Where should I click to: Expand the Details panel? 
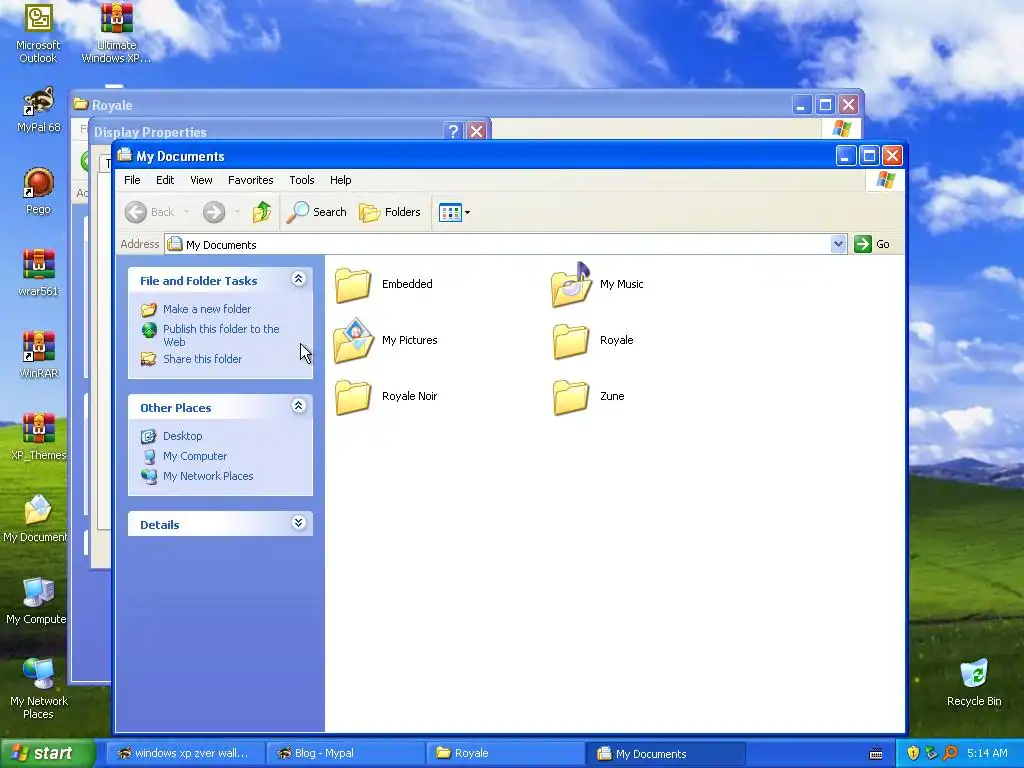[298, 523]
